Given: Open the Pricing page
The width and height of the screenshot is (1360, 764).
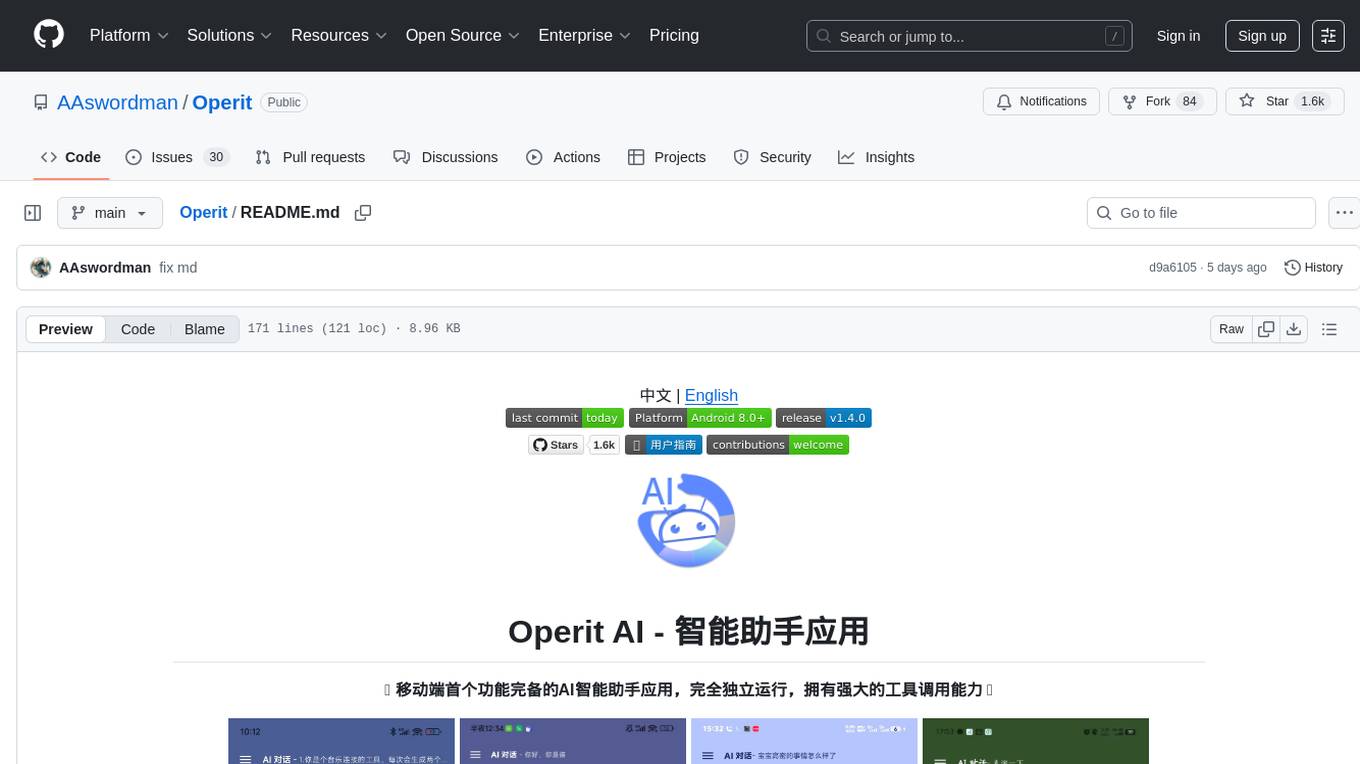Looking at the screenshot, I should coord(674,35).
